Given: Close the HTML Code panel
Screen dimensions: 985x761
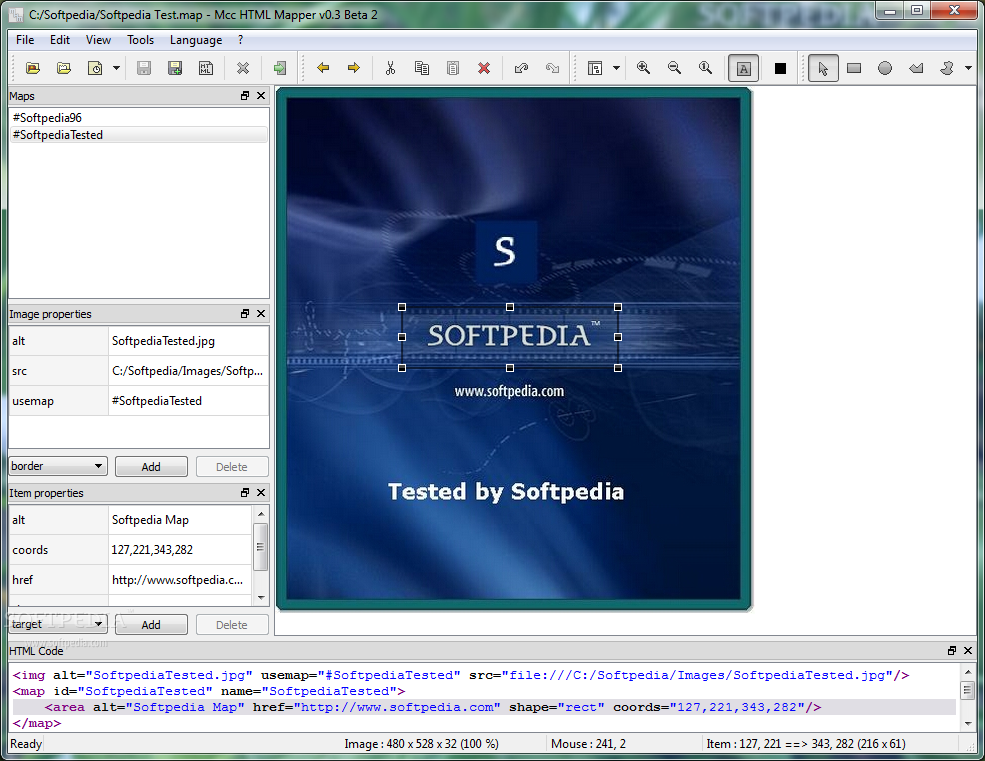Looking at the screenshot, I should (x=968, y=650).
